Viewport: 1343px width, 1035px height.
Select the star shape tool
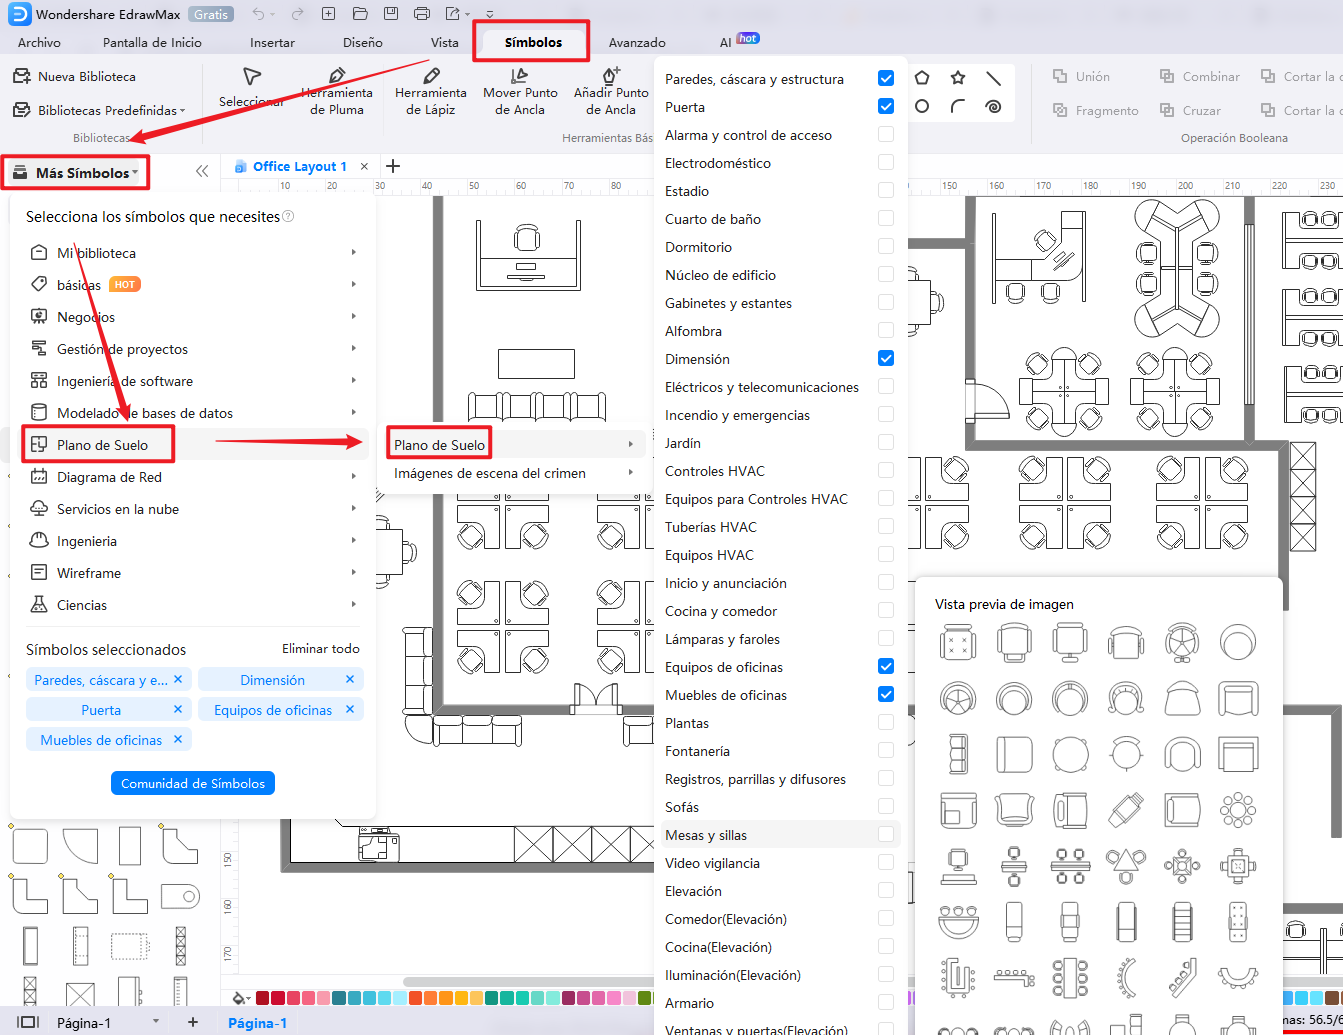[958, 78]
